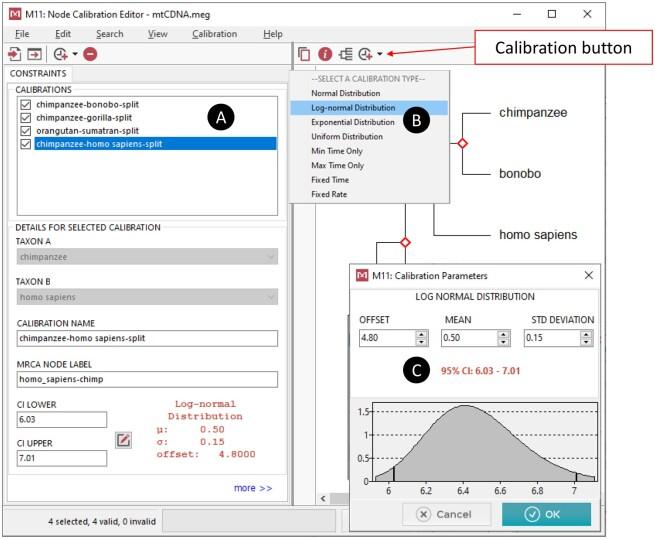
Task: Click the red remove calibration icon
Action: click(90, 54)
